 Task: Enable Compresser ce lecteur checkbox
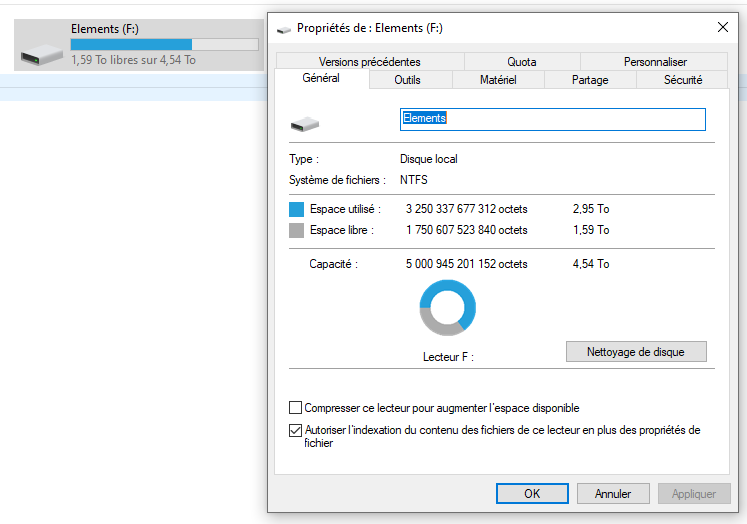tap(295, 408)
